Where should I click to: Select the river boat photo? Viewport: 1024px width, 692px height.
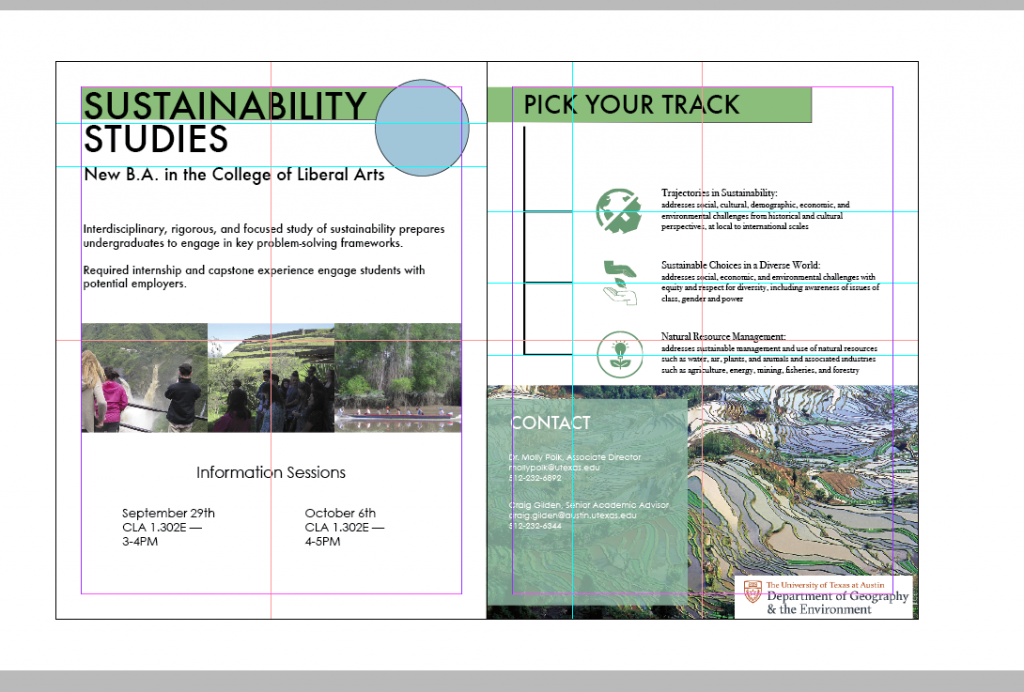398,377
